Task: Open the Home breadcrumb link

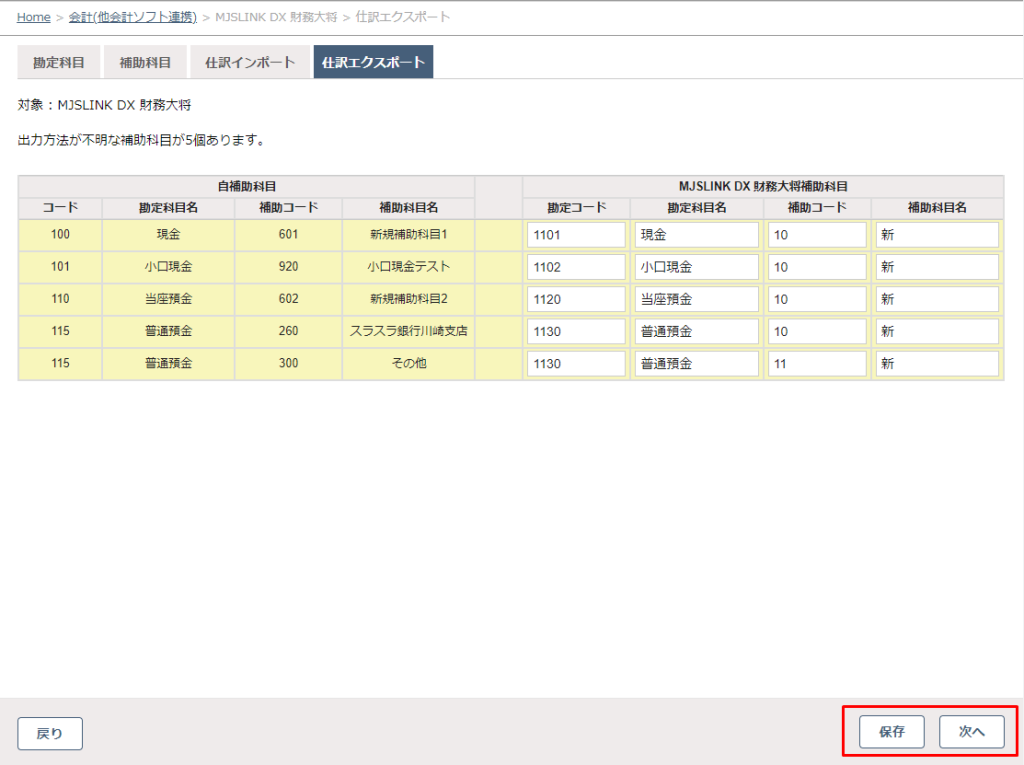Action: 33,17
